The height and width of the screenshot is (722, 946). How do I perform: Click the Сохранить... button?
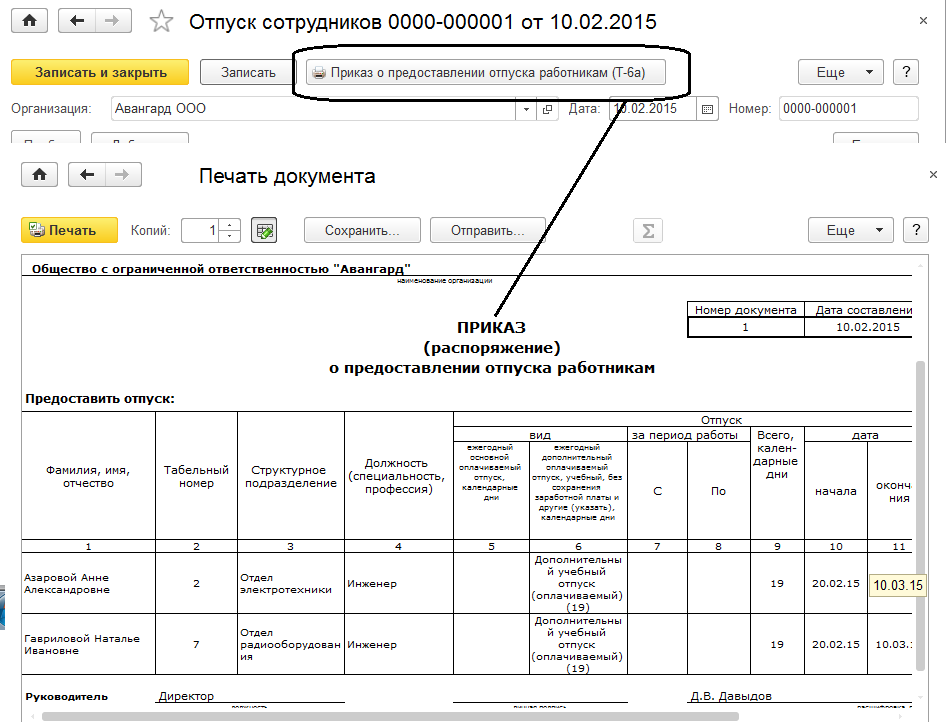tap(362, 230)
